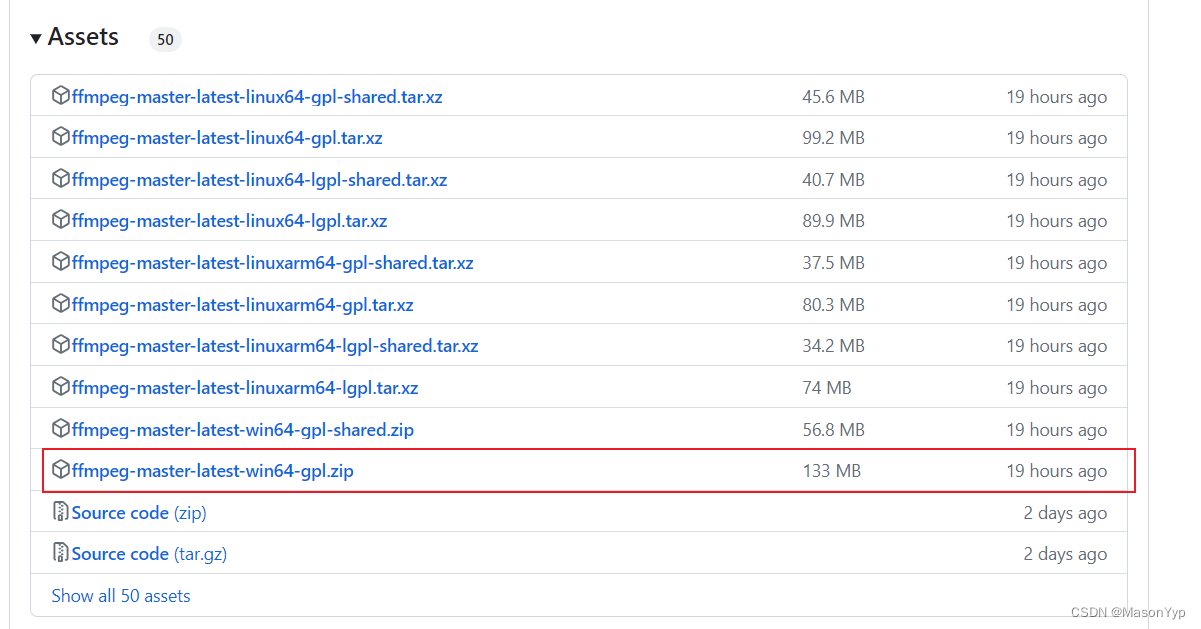Download ffmpeg-master-latest-win64-gpl.zip

pyautogui.click(x=213, y=471)
